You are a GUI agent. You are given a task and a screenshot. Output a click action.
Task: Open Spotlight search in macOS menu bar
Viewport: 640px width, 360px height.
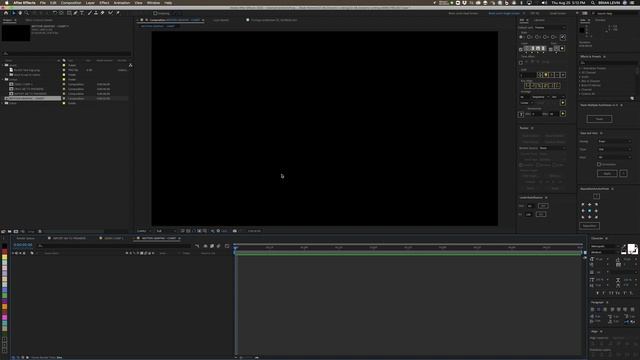(x=593, y=3)
